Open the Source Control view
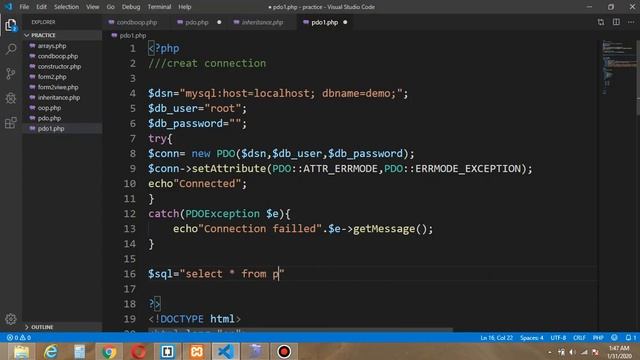This screenshot has height=360, width=640. (x=11, y=73)
